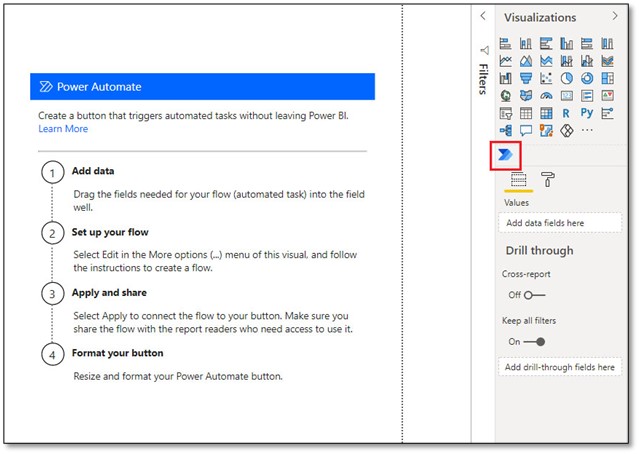This screenshot has width=639, height=454.
Task: Expand the Filters pane
Action: (x=483, y=79)
